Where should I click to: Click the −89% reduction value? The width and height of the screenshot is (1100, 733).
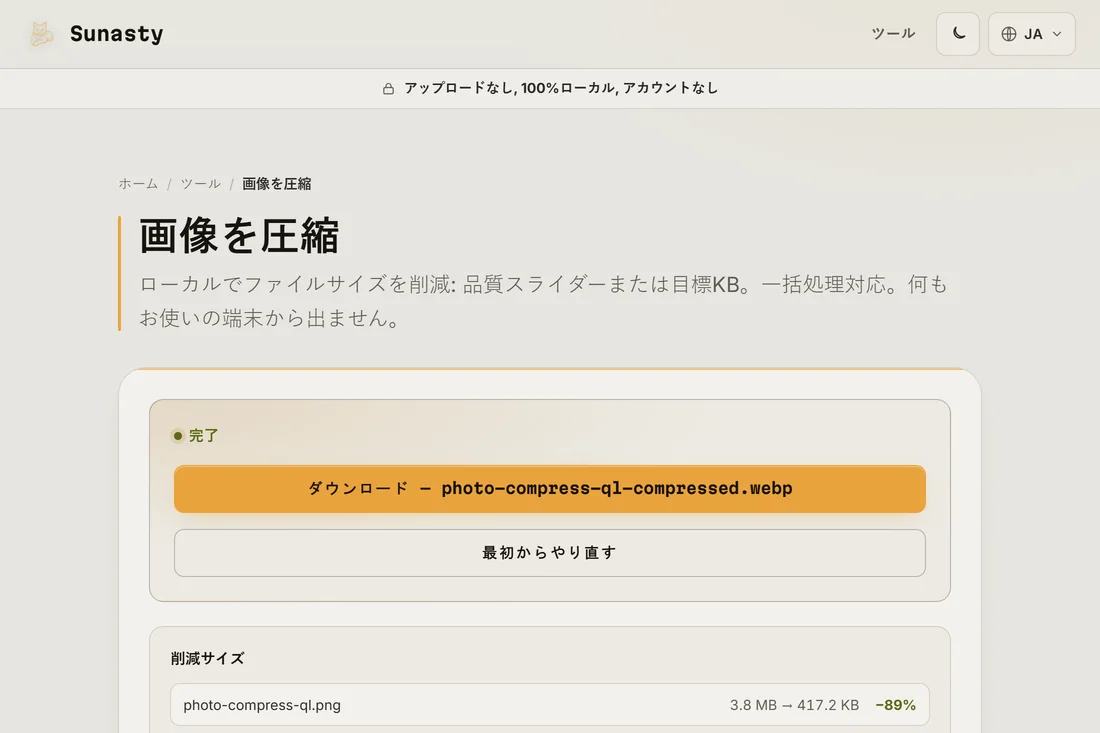[x=895, y=705]
